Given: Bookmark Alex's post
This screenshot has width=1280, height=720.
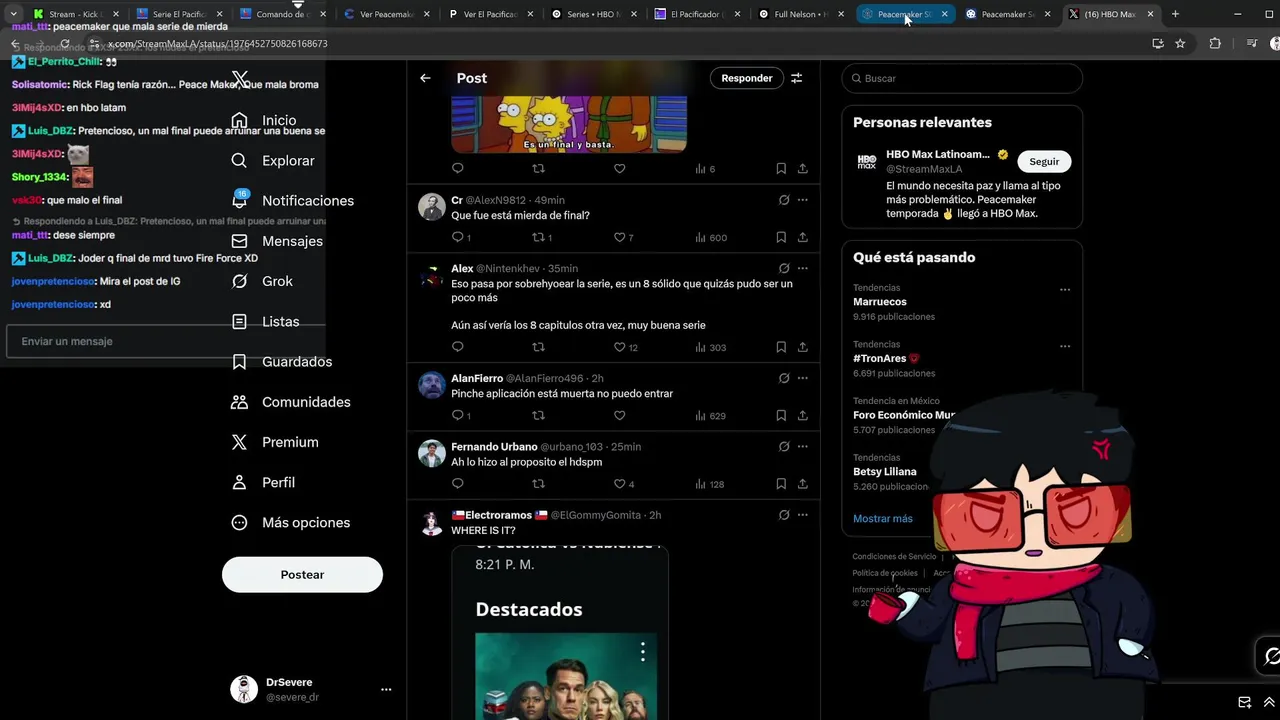Looking at the screenshot, I should (x=781, y=347).
